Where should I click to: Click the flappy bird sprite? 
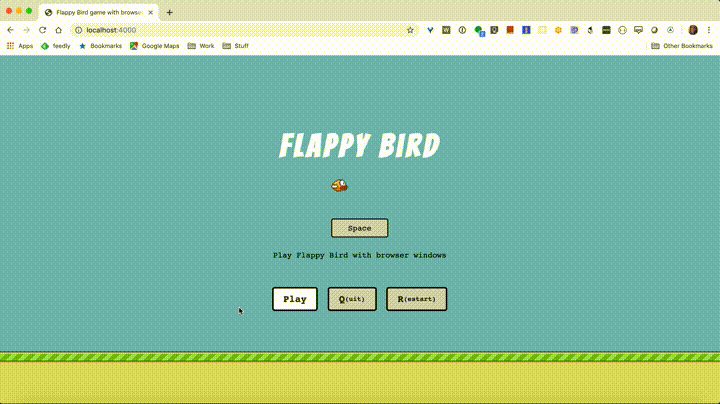pos(340,185)
